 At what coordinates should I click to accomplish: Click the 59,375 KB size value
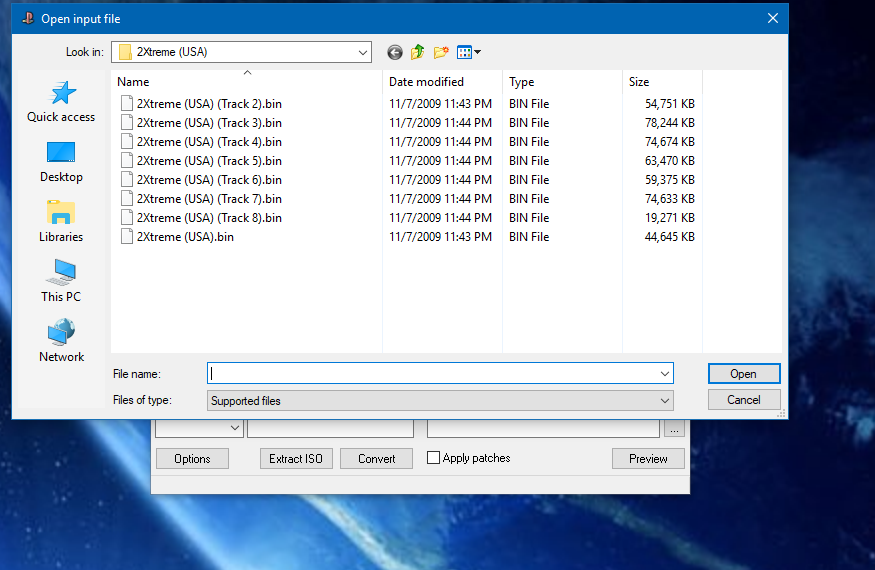pos(670,180)
